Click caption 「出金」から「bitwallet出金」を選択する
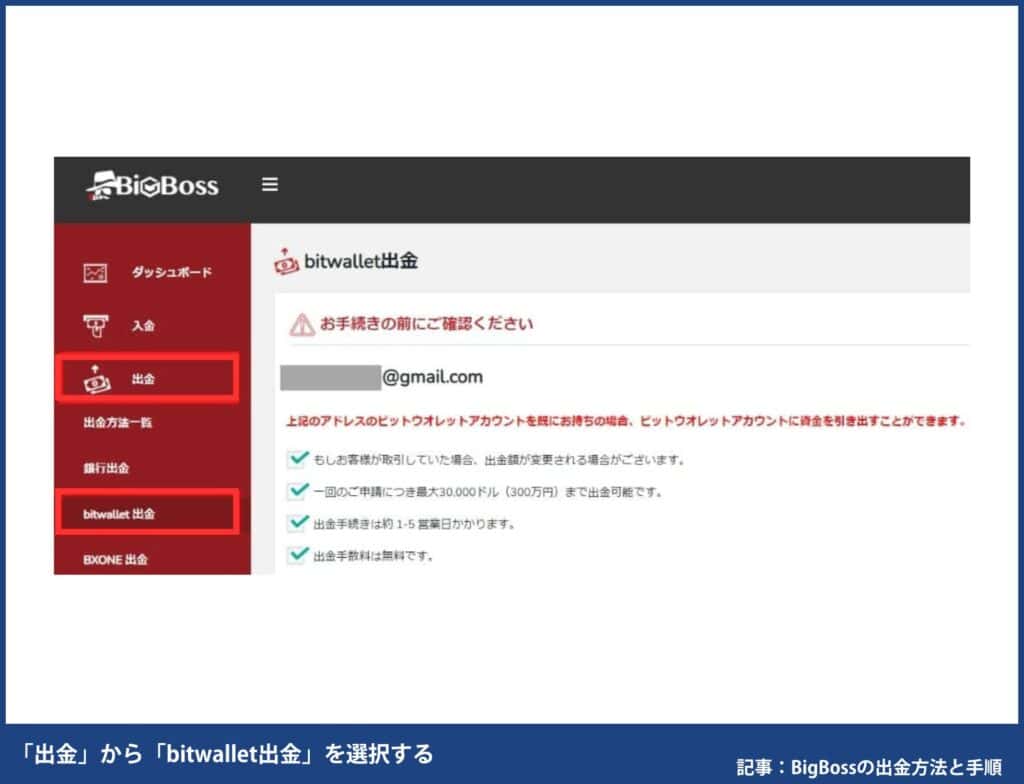This screenshot has height=784, width=1024. (x=225, y=754)
